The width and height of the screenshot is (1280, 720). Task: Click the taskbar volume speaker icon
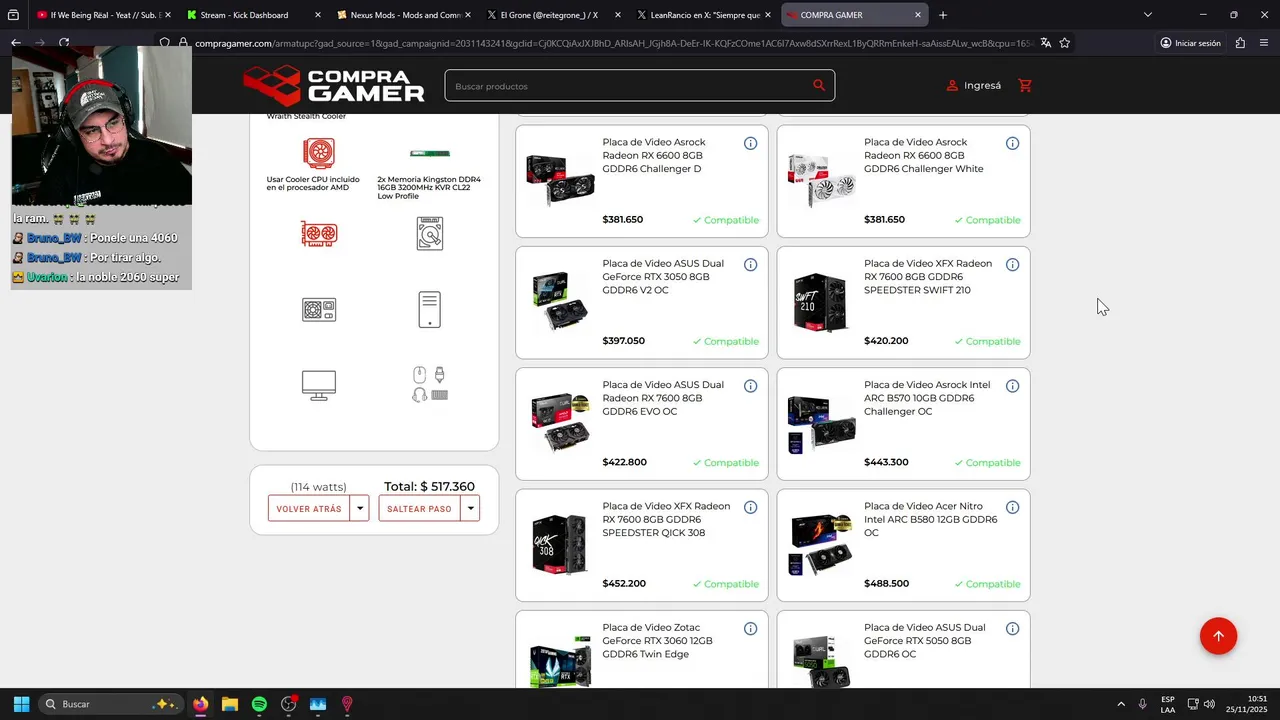[x=1209, y=704]
